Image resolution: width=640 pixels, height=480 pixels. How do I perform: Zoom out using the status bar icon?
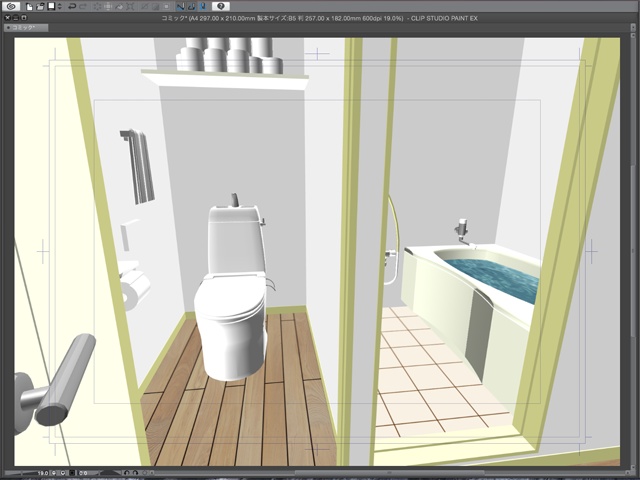point(54,473)
